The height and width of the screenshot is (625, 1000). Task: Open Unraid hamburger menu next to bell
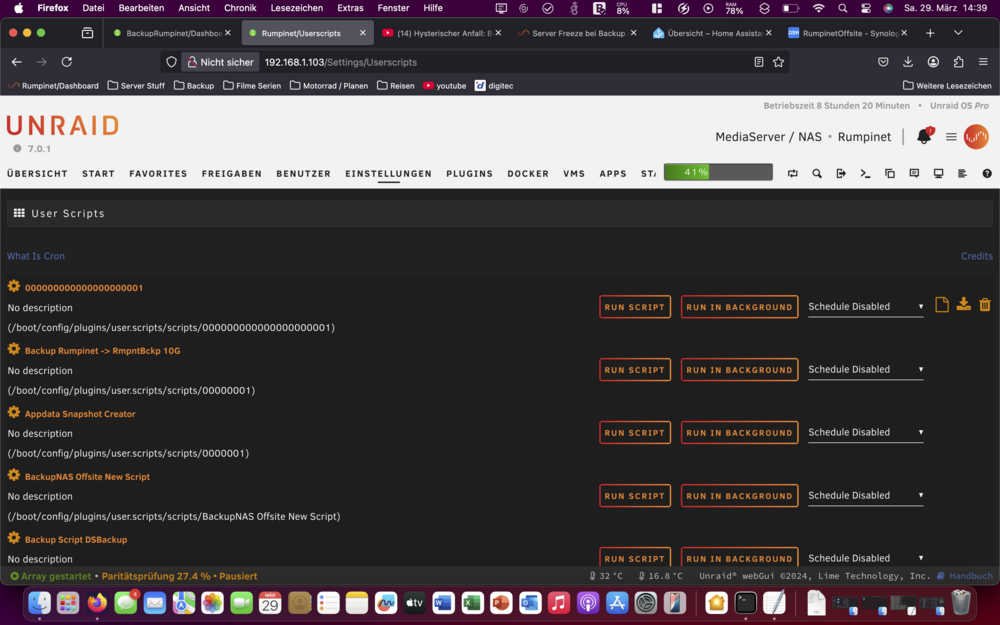coord(951,136)
